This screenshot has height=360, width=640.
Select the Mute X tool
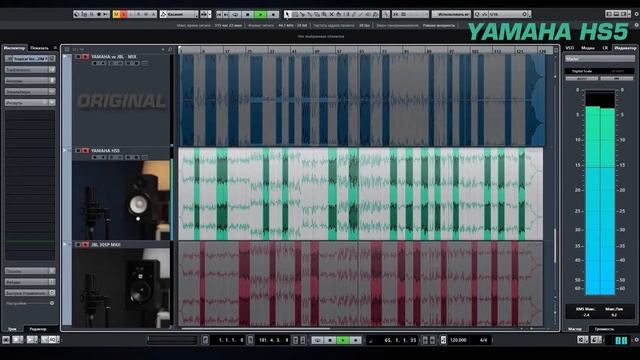coord(332,14)
